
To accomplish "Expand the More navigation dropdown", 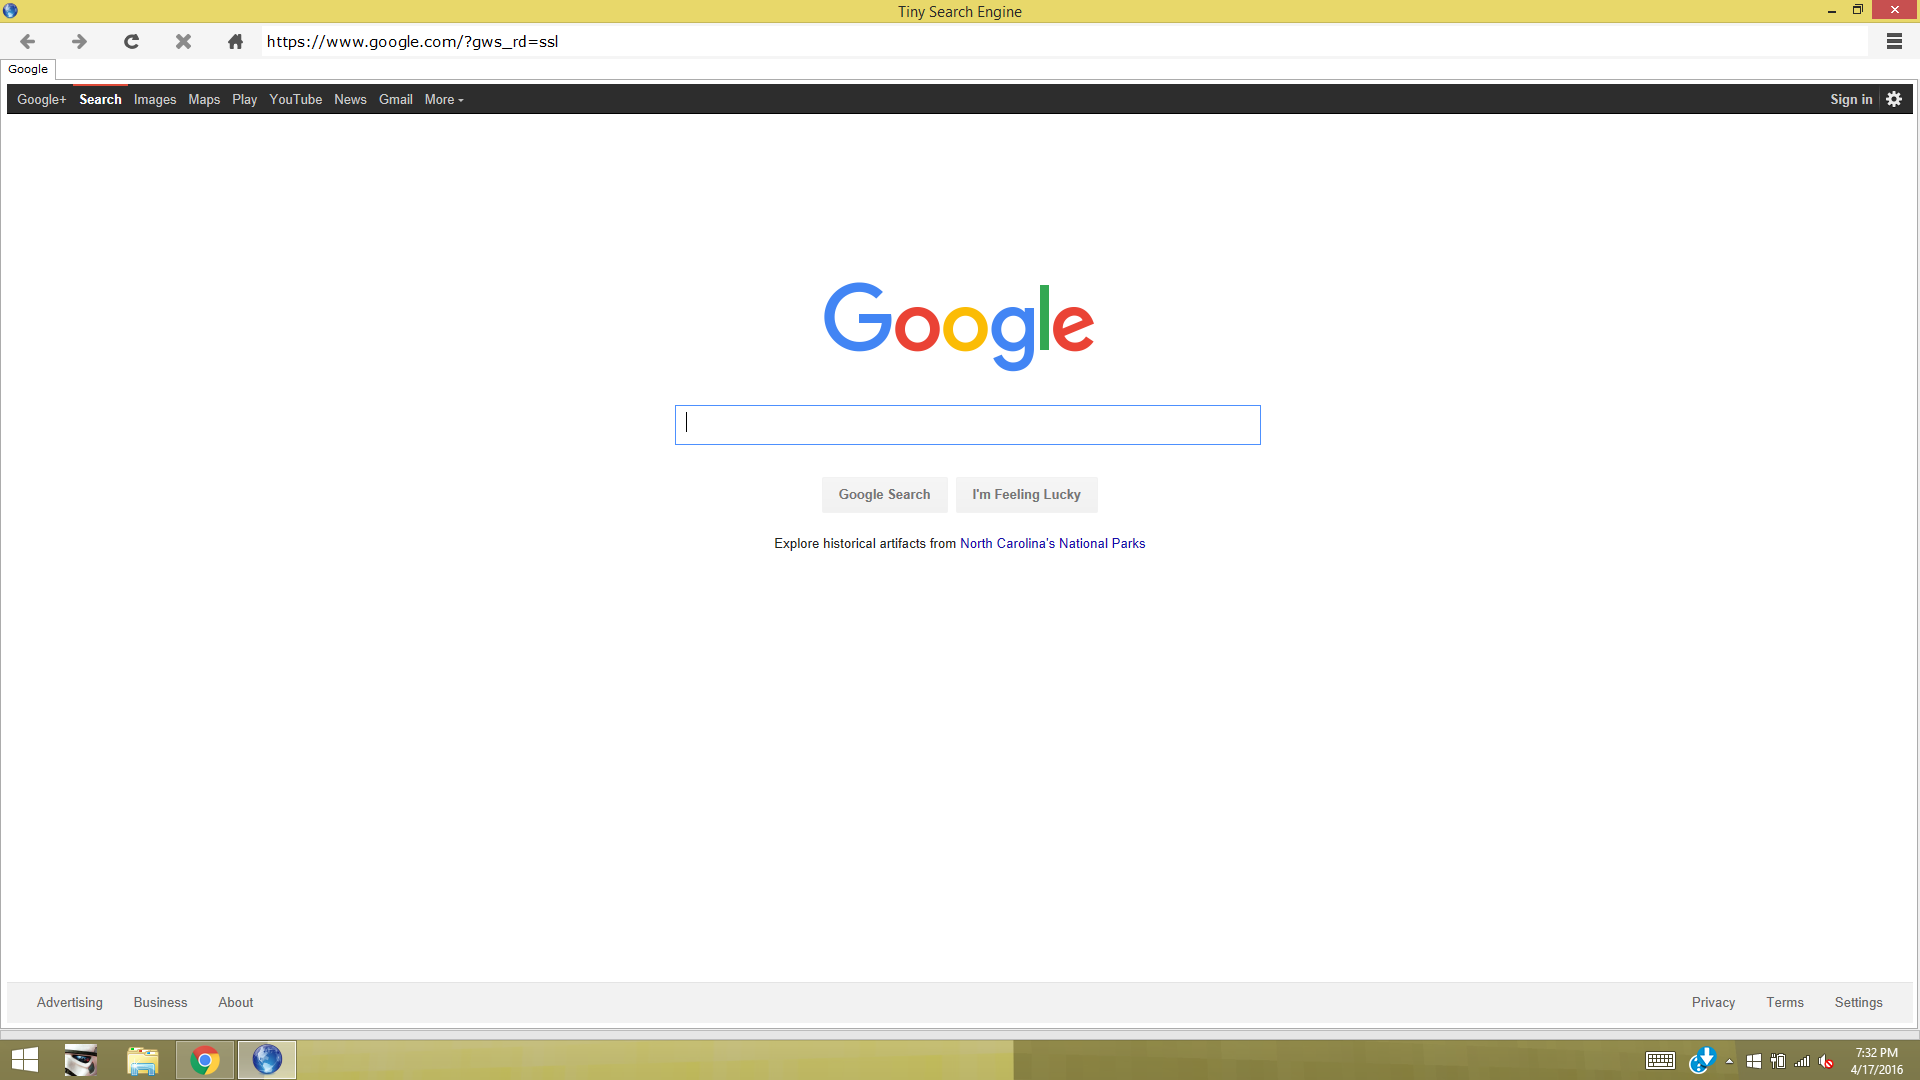I will (443, 99).
